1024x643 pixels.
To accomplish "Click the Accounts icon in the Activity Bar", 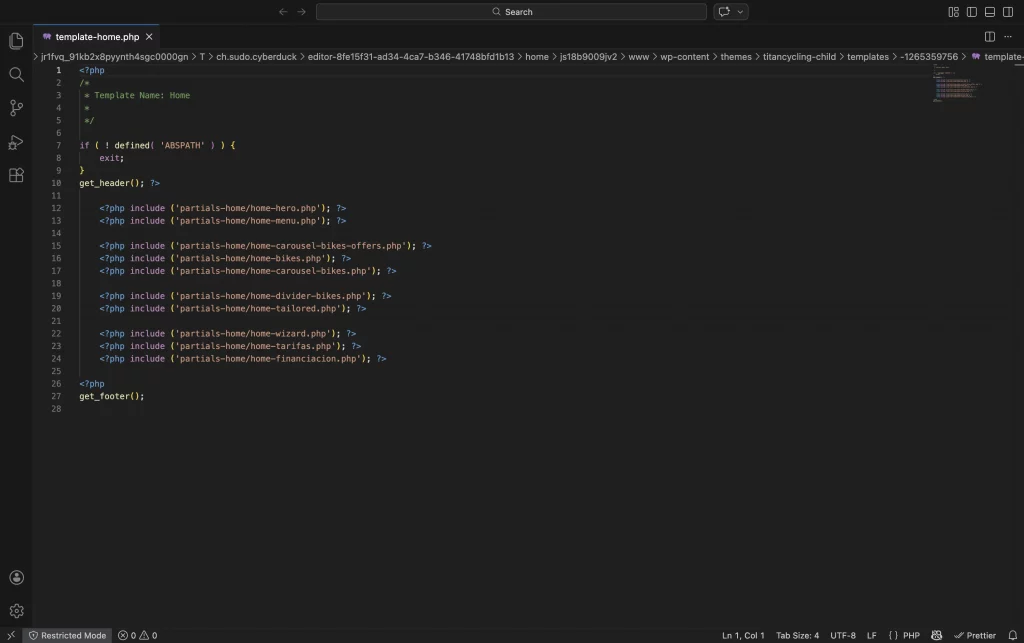I will tap(16, 577).
